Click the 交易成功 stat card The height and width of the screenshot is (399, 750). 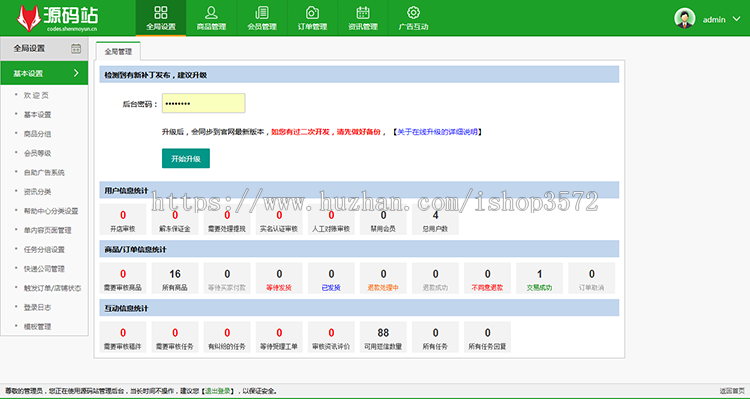point(540,278)
